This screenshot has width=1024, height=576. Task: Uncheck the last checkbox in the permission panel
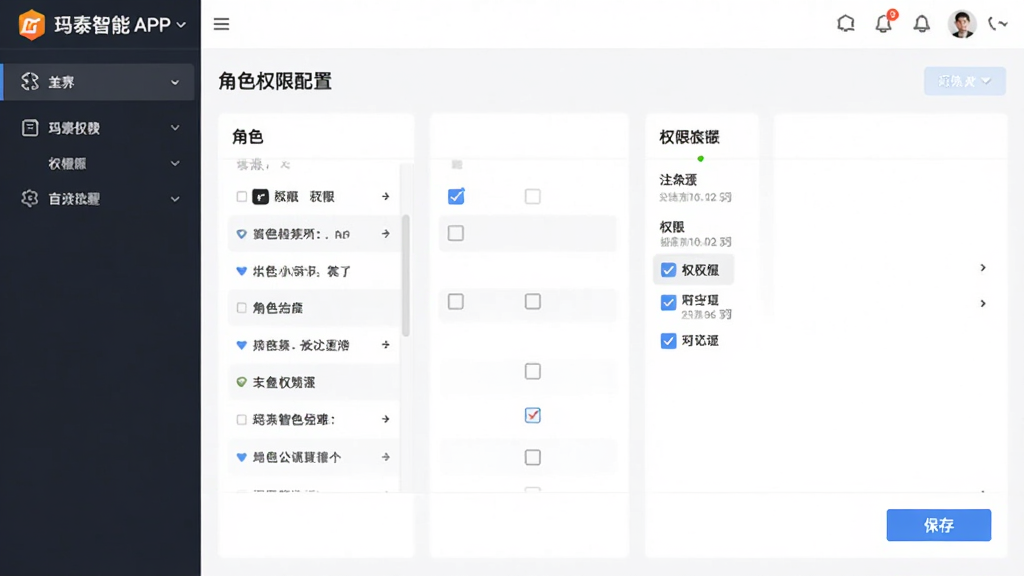(668, 340)
